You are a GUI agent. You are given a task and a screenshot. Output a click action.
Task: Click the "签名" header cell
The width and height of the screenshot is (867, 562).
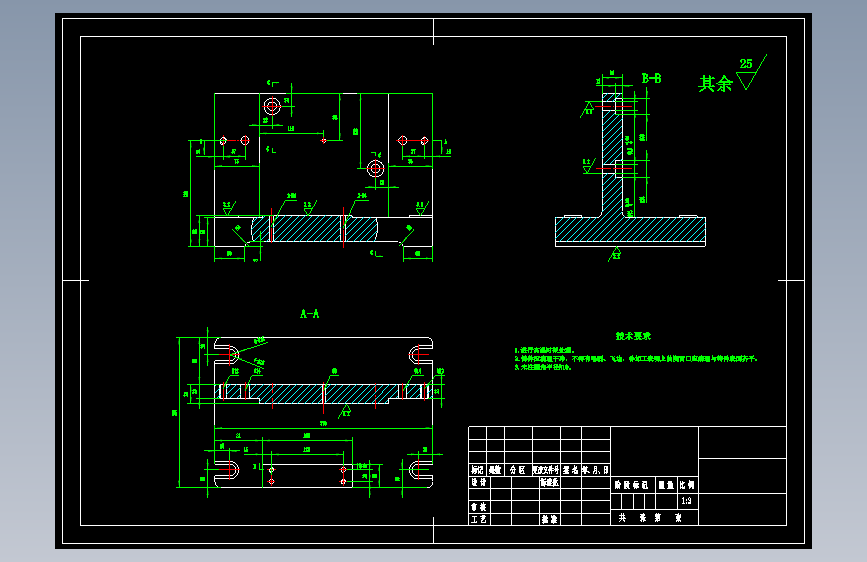click(x=571, y=470)
